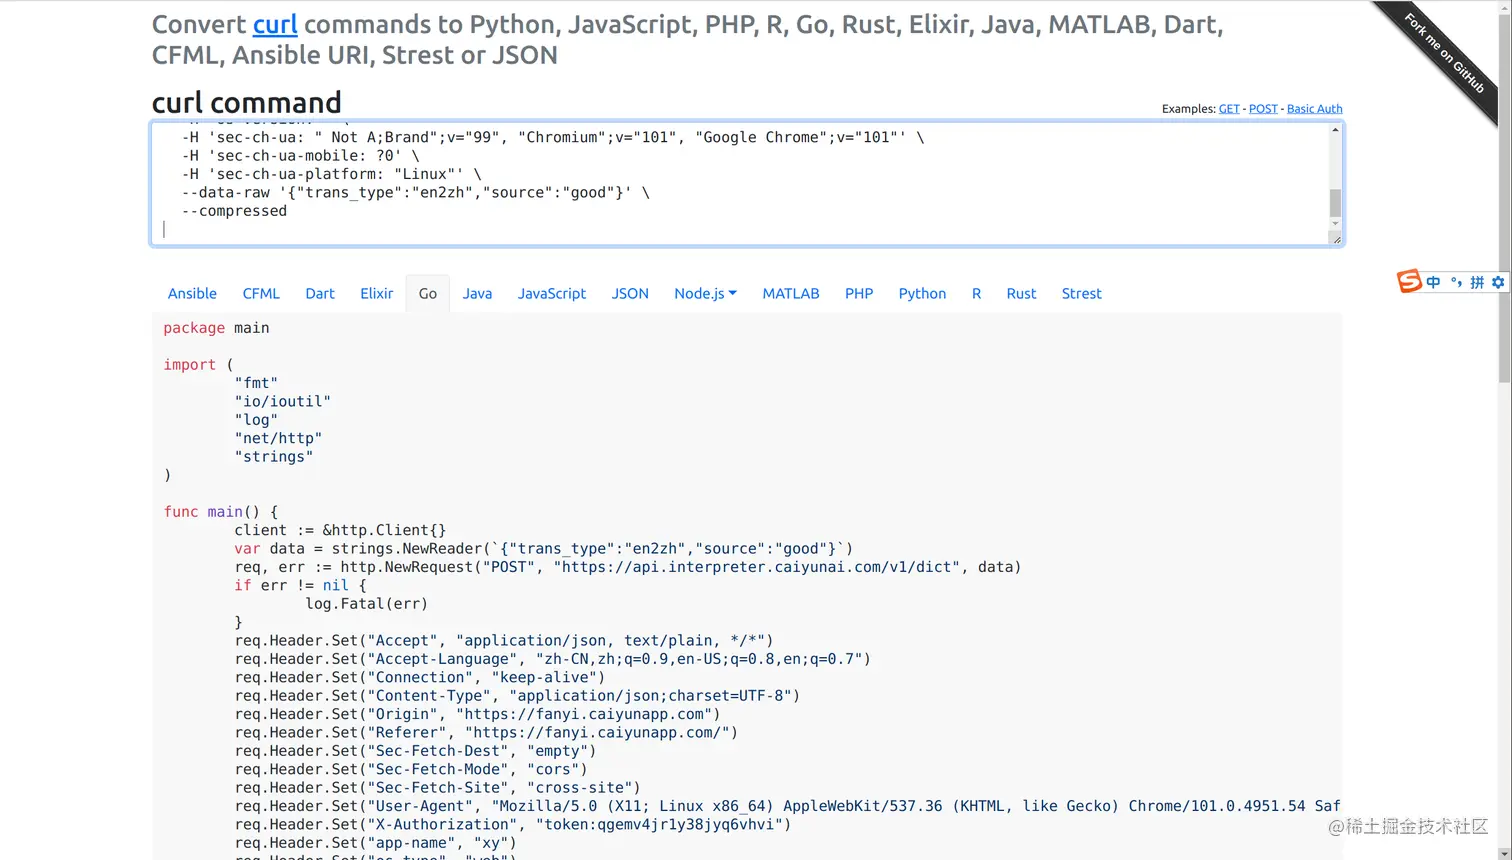Load the GET example
The image size is (1512, 860).
tap(1229, 109)
